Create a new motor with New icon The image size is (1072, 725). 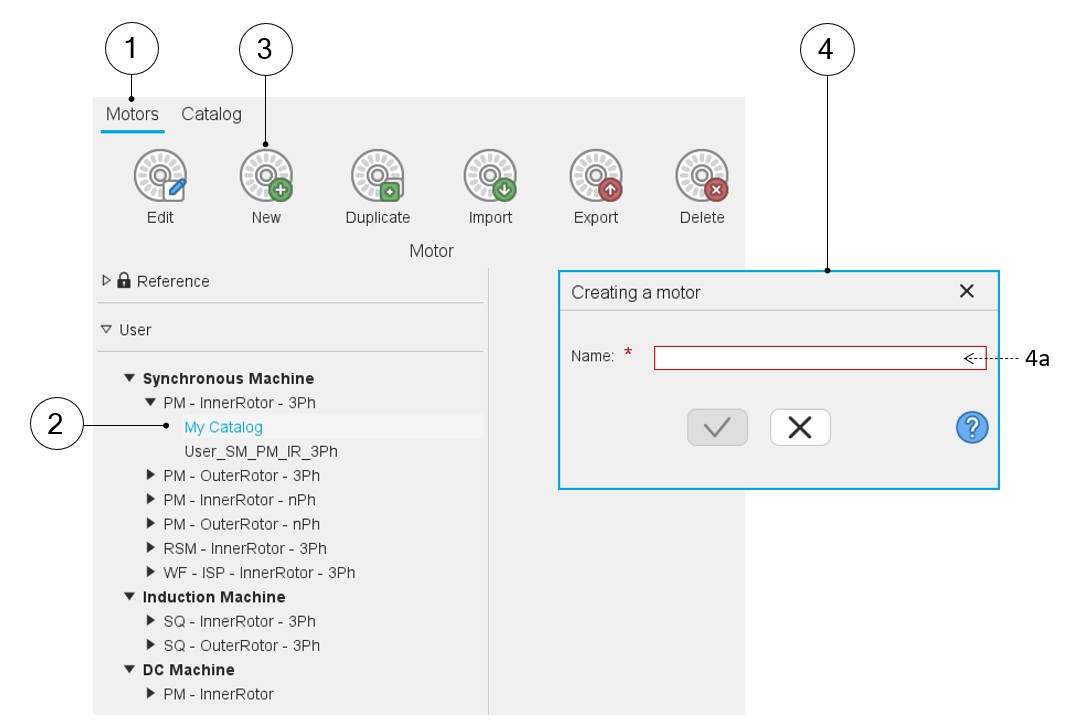click(266, 176)
